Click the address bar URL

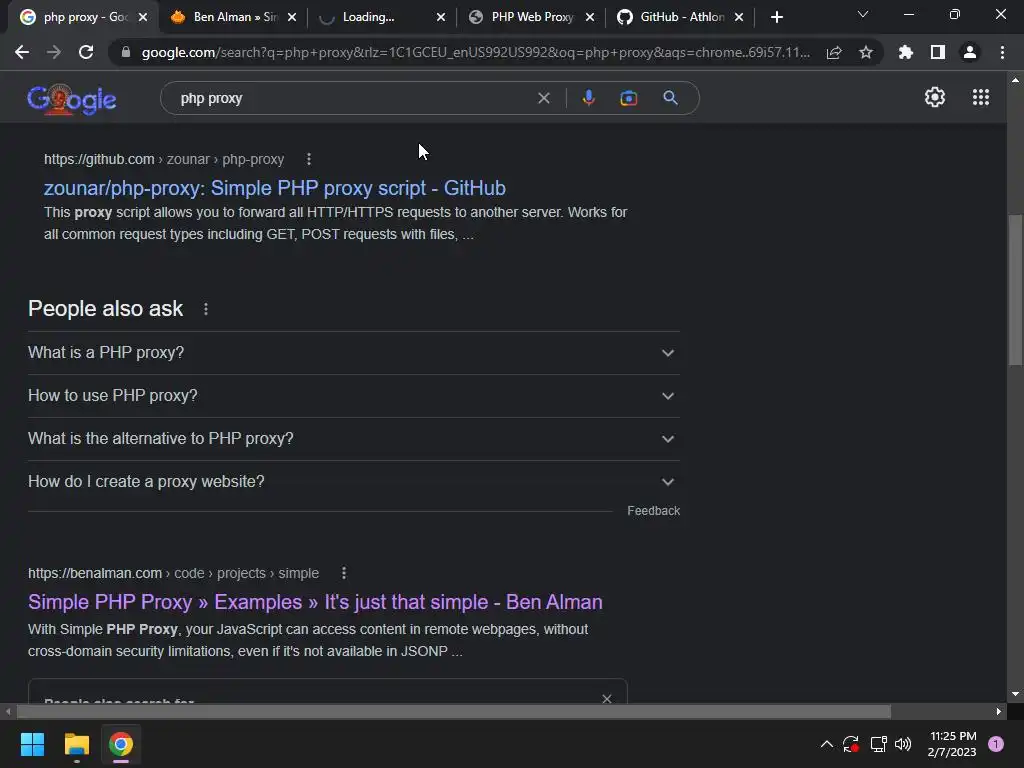point(475,52)
